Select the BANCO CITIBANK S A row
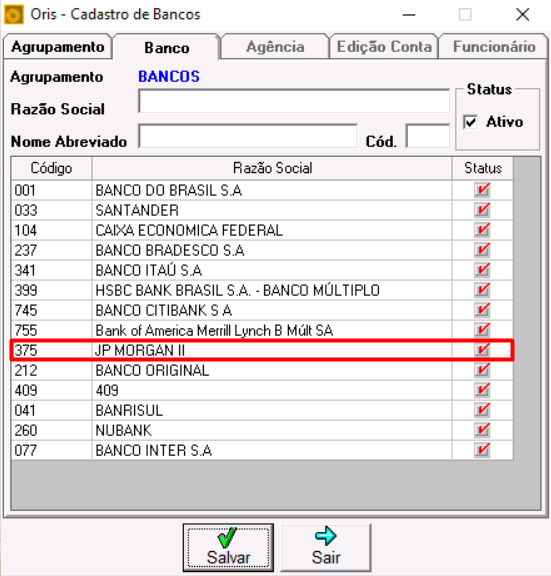Viewport: 551px width, 576px height. click(x=262, y=310)
